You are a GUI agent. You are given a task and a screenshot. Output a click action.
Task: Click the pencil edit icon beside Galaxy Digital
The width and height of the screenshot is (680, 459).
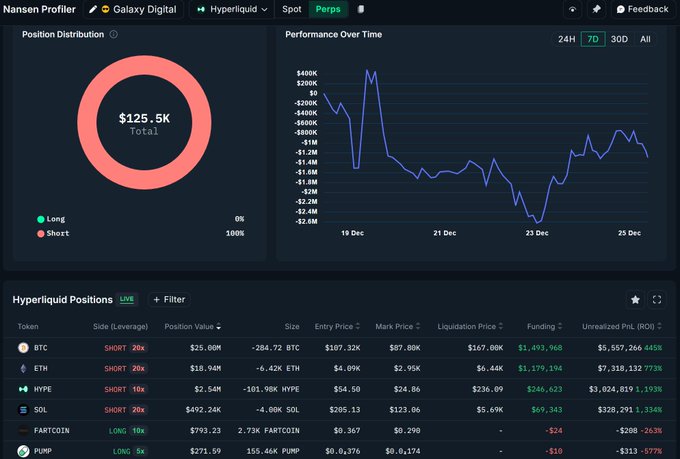(x=93, y=9)
